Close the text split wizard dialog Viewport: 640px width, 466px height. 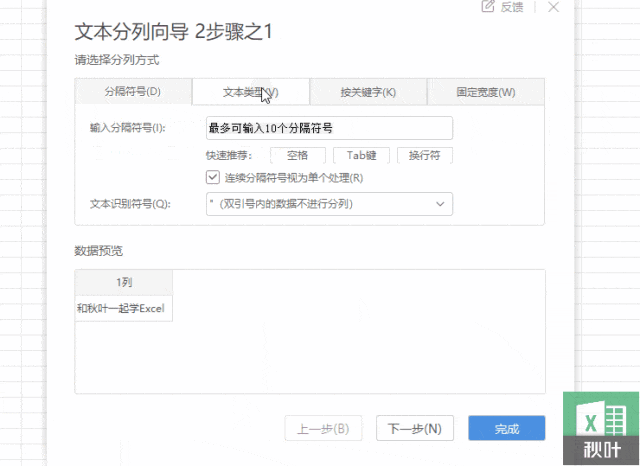[553, 7]
